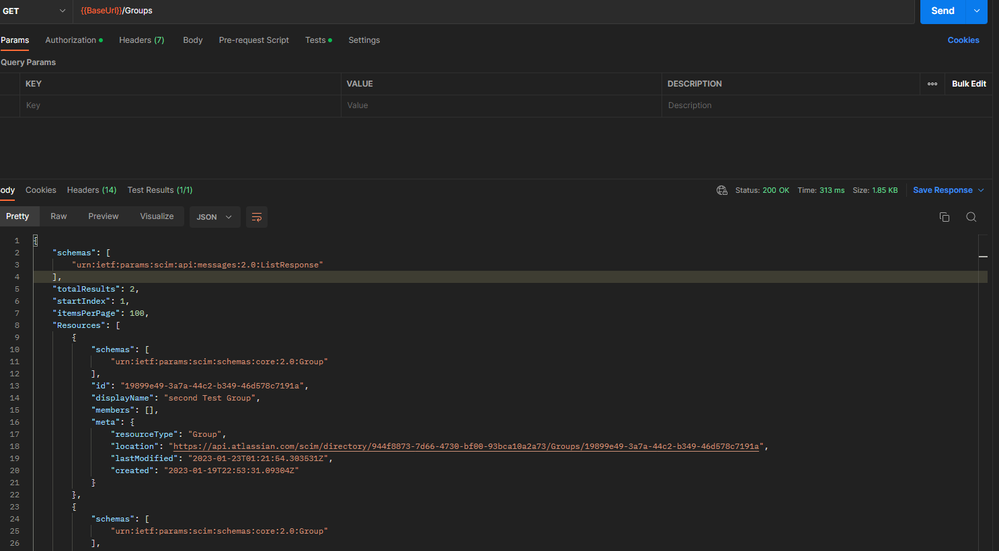Click the "totalResults" line in response

pos(96,289)
